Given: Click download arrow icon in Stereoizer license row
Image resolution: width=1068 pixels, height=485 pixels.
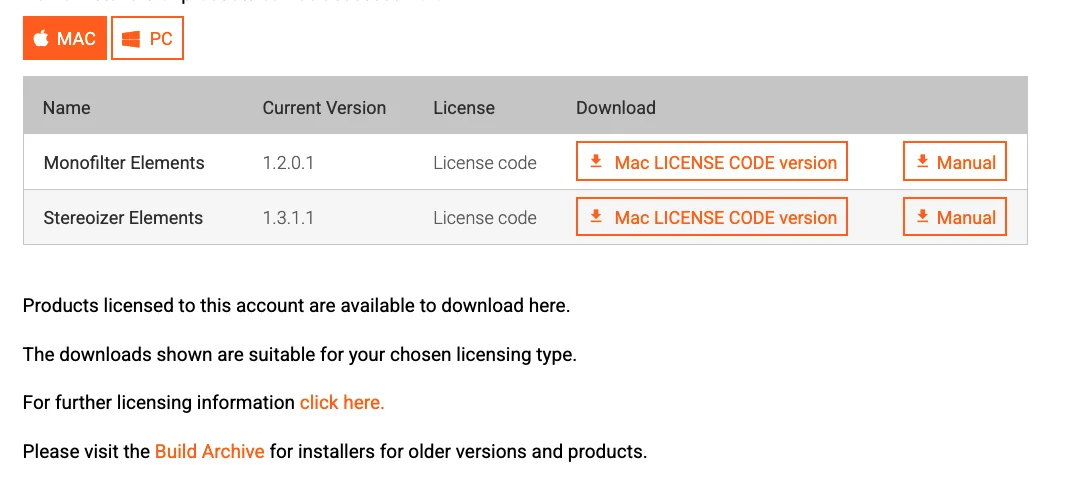Looking at the screenshot, I should pyautogui.click(x=596, y=217).
